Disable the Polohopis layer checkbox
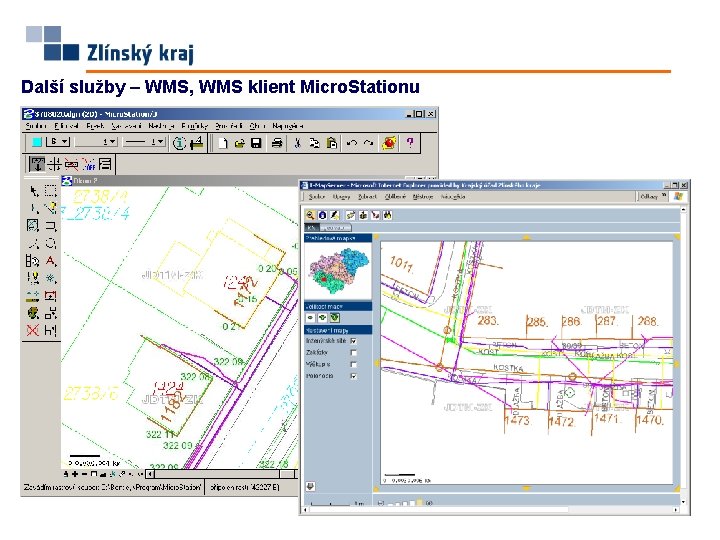The height and width of the screenshot is (540, 720). [354, 376]
